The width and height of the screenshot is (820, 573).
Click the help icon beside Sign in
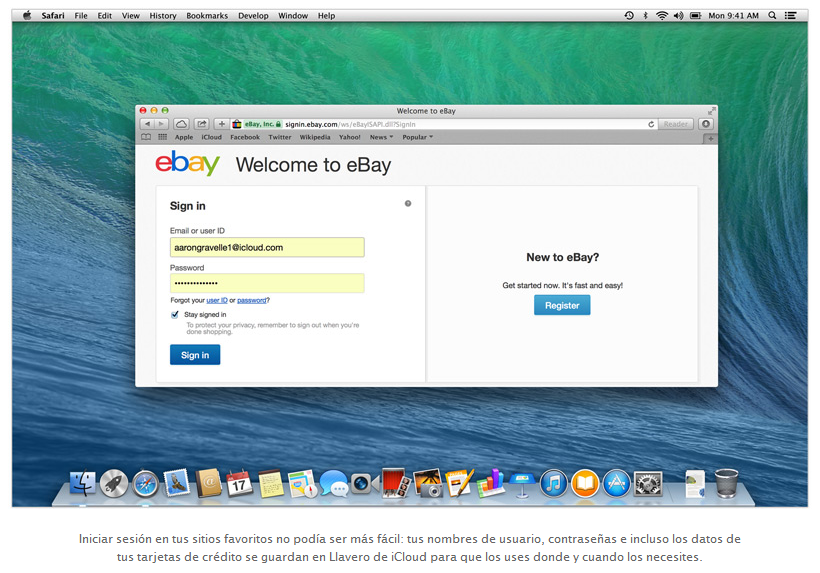408,203
